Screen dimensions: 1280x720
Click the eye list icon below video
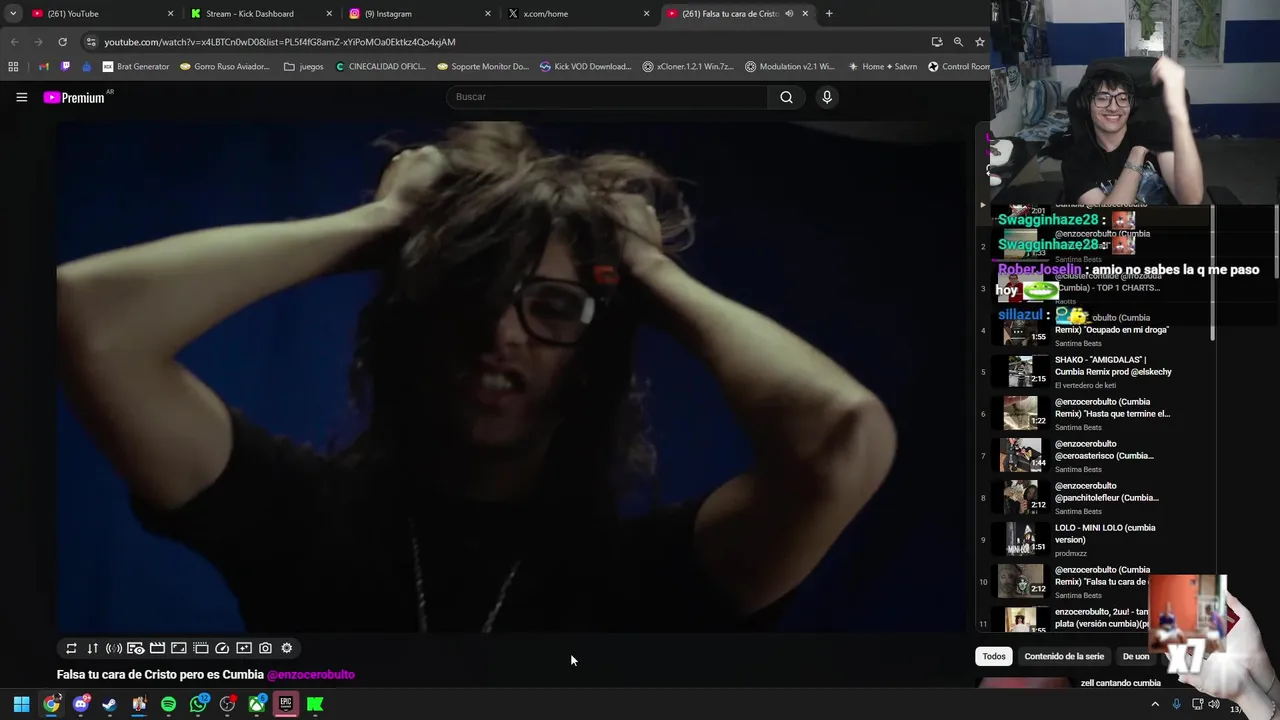click(x=136, y=648)
